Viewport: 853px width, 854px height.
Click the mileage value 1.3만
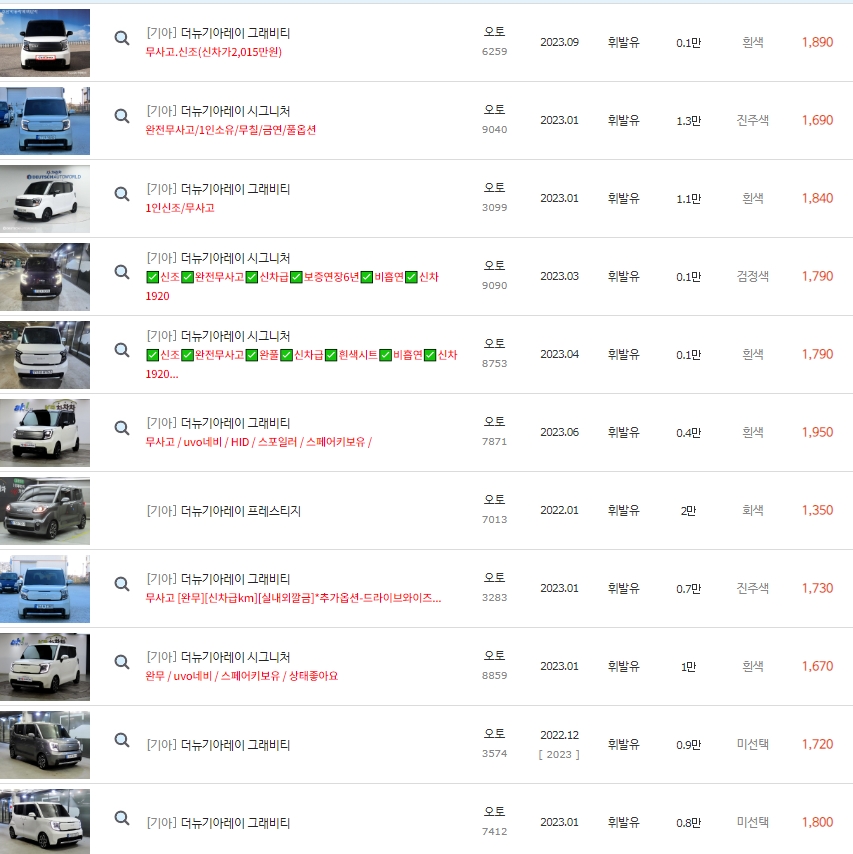pyautogui.click(x=689, y=120)
